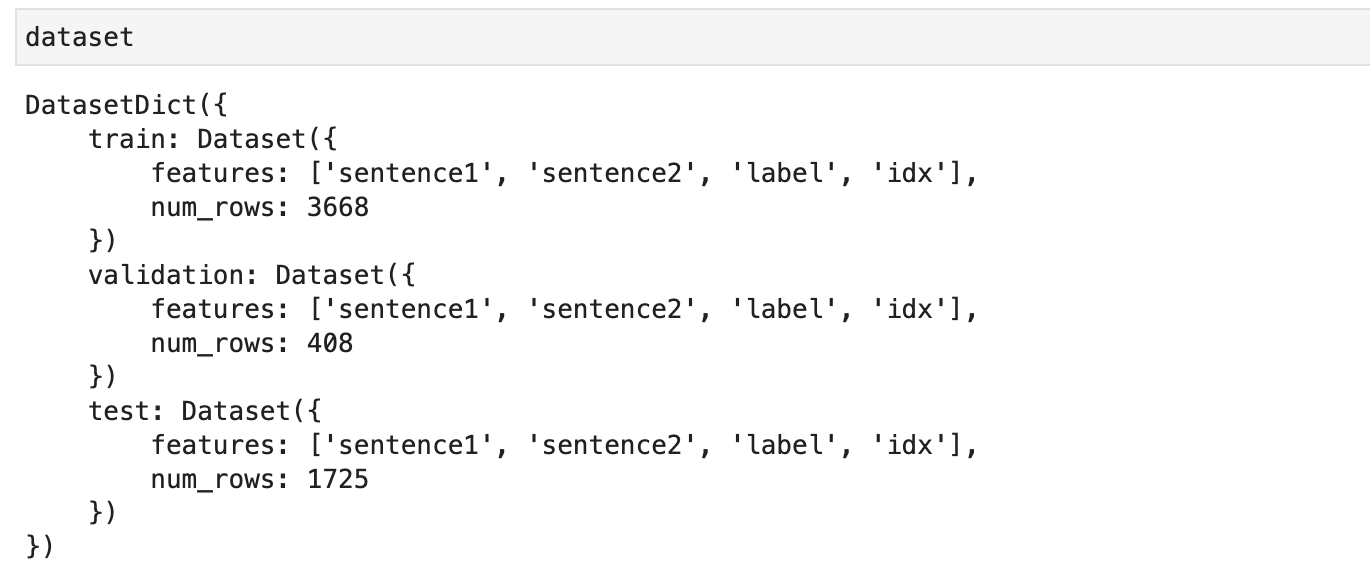Click 'idx' in the test features list
This screenshot has width=1370, height=576.
click(x=911, y=445)
